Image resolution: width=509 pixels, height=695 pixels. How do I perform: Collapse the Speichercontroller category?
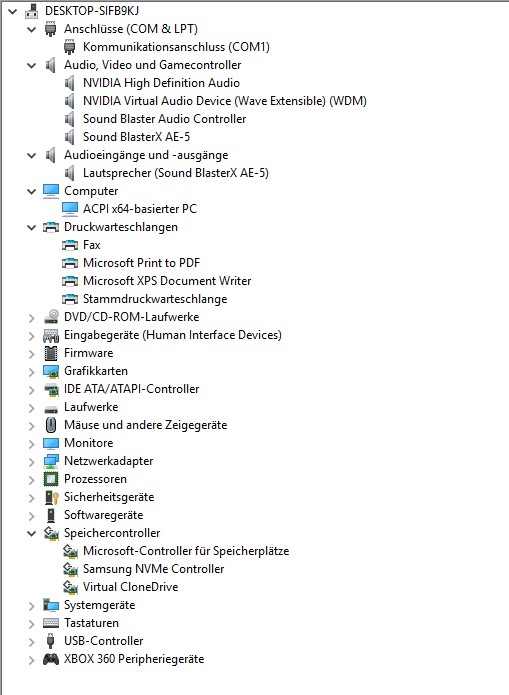point(31,534)
